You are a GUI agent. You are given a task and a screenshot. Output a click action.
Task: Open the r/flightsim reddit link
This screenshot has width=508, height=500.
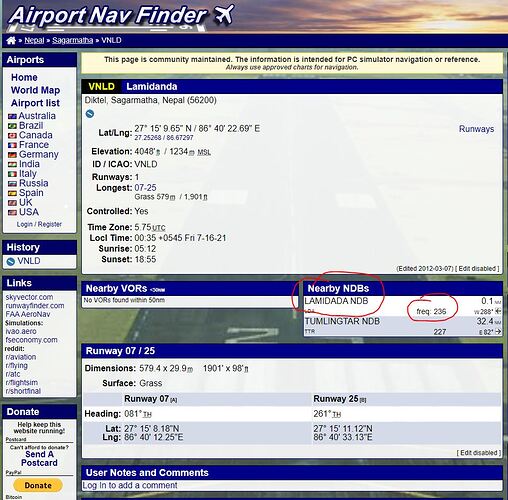pos(22,383)
